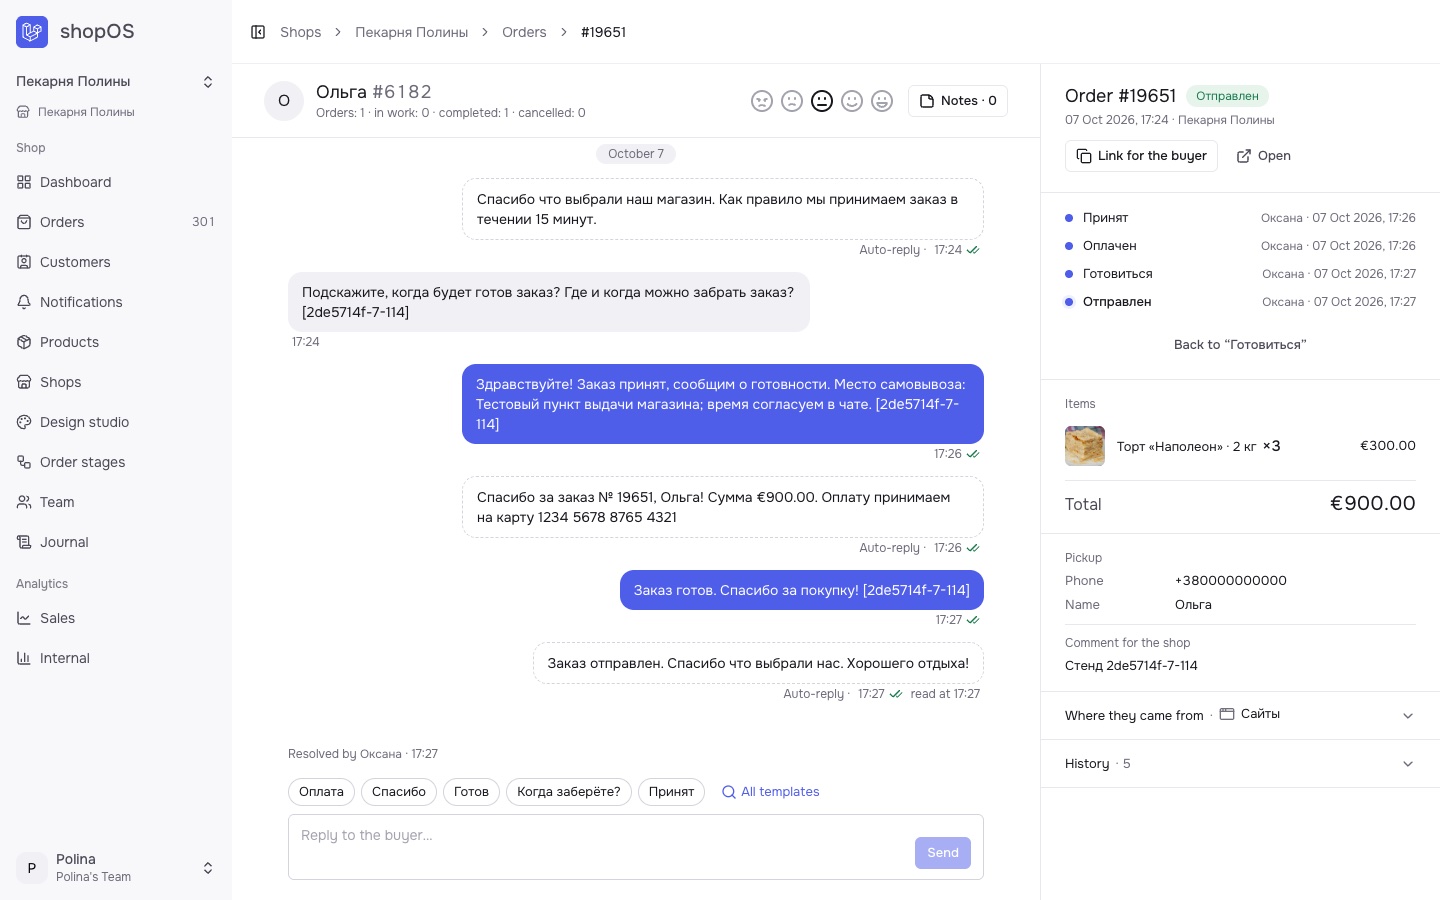The height and width of the screenshot is (900, 1440).
Task: Select the sad face rating
Action: tap(792, 101)
